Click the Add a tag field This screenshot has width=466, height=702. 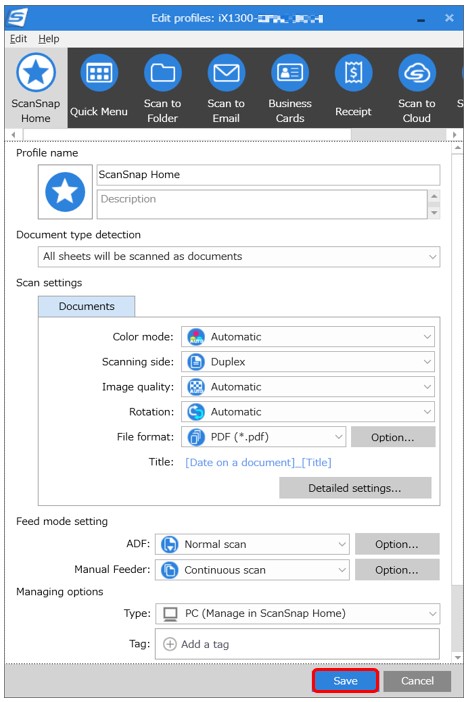pyautogui.click(x=297, y=644)
